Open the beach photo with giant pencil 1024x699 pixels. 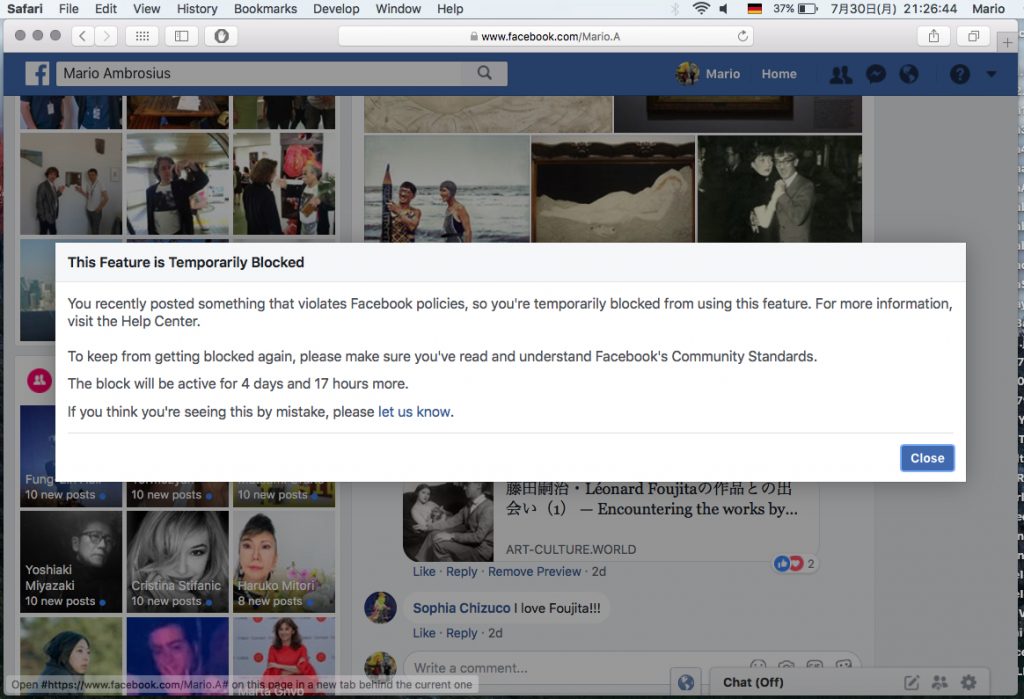click(447, 189)
